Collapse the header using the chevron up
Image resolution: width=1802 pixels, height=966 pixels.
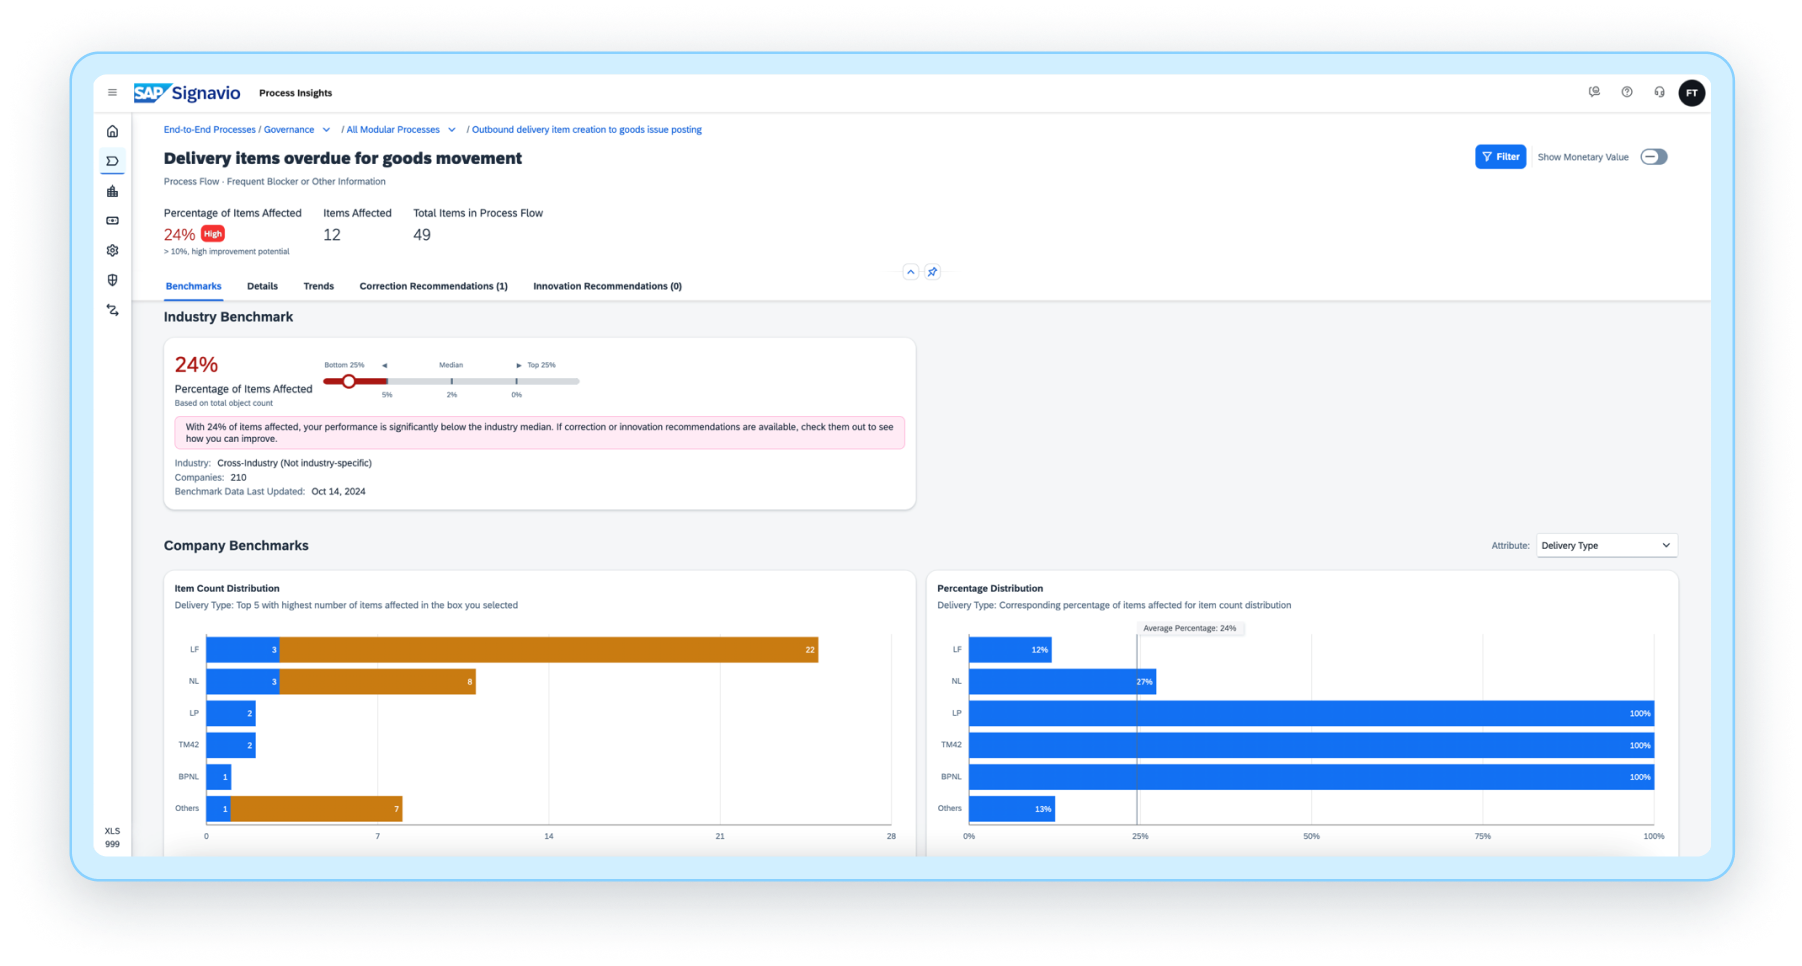910,272
